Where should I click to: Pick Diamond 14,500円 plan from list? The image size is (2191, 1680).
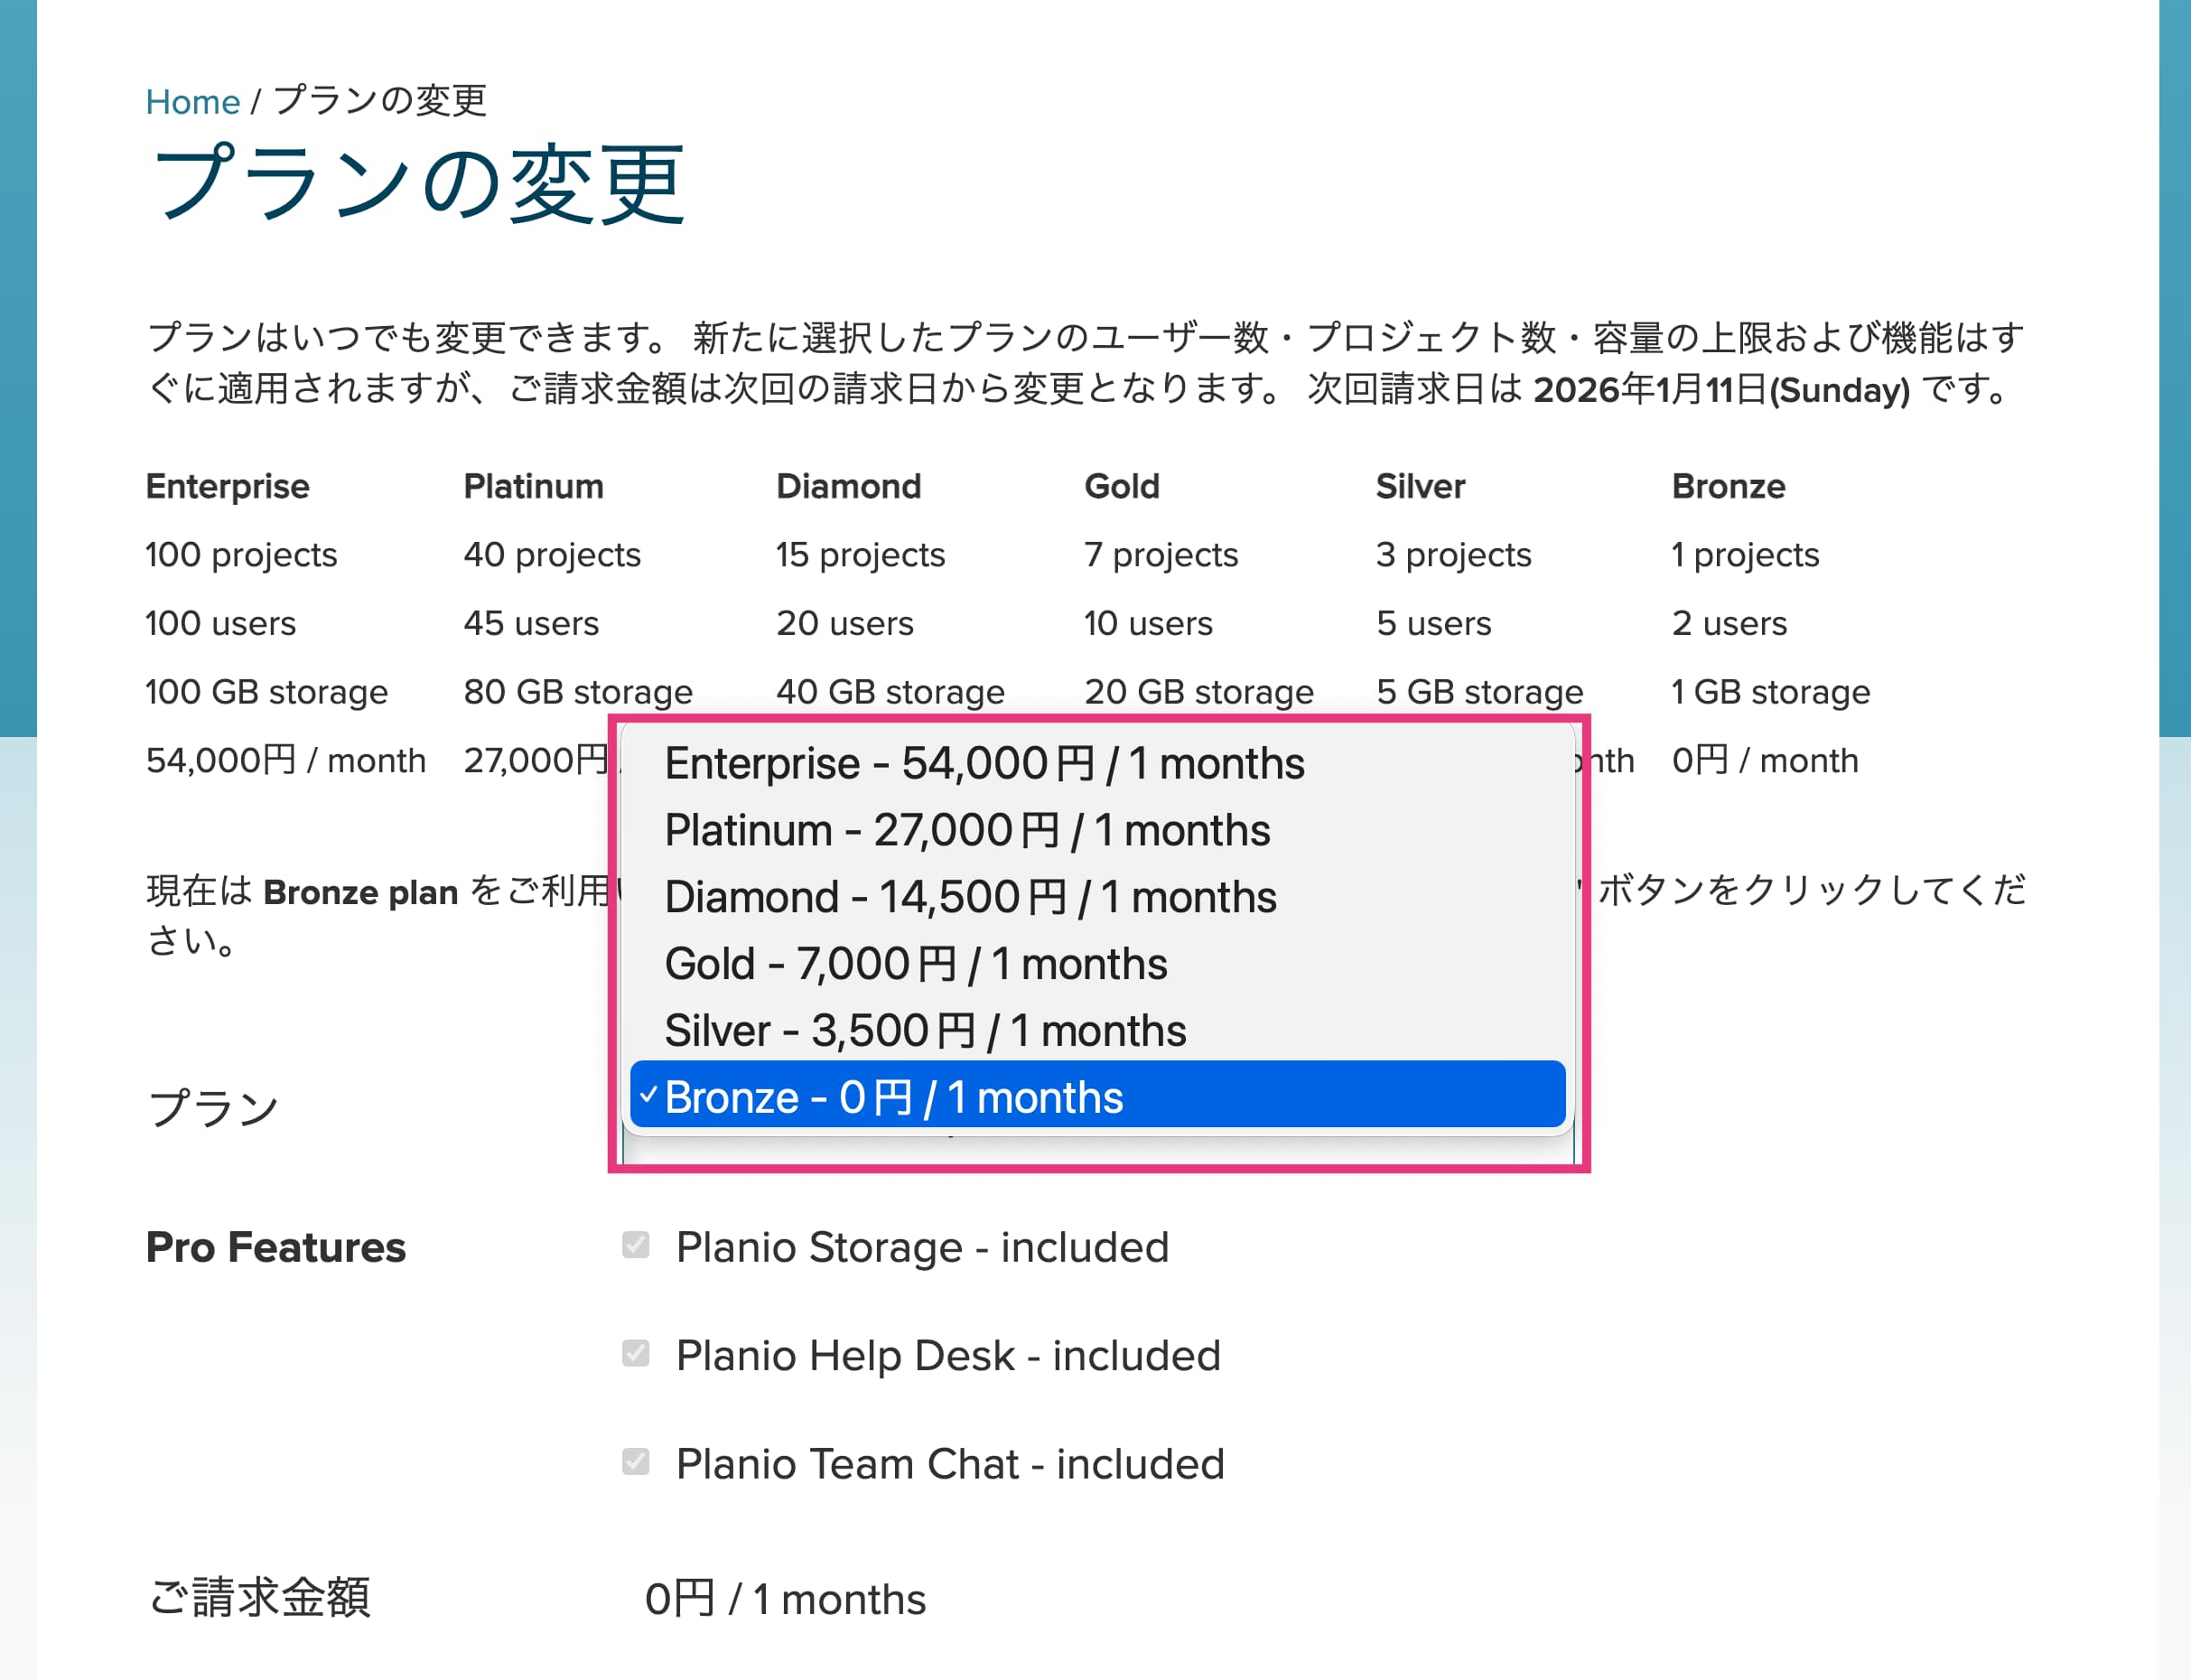(x=970, y=897)
